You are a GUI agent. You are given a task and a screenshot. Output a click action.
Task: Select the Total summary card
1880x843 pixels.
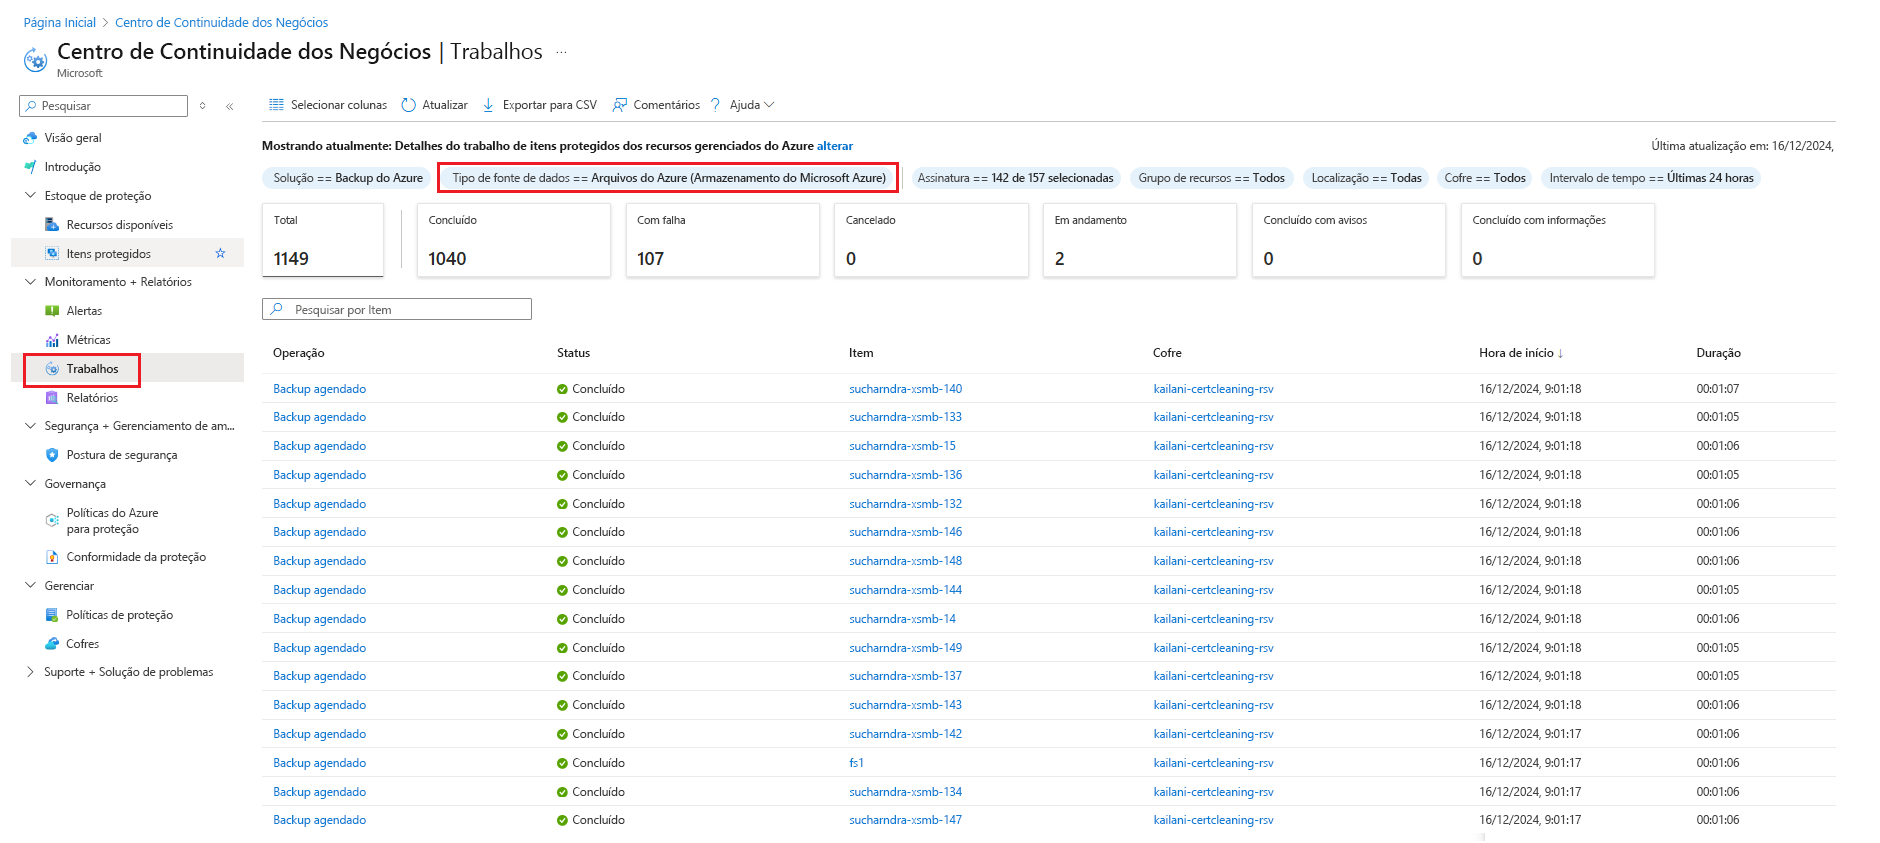tap(323, 240)
